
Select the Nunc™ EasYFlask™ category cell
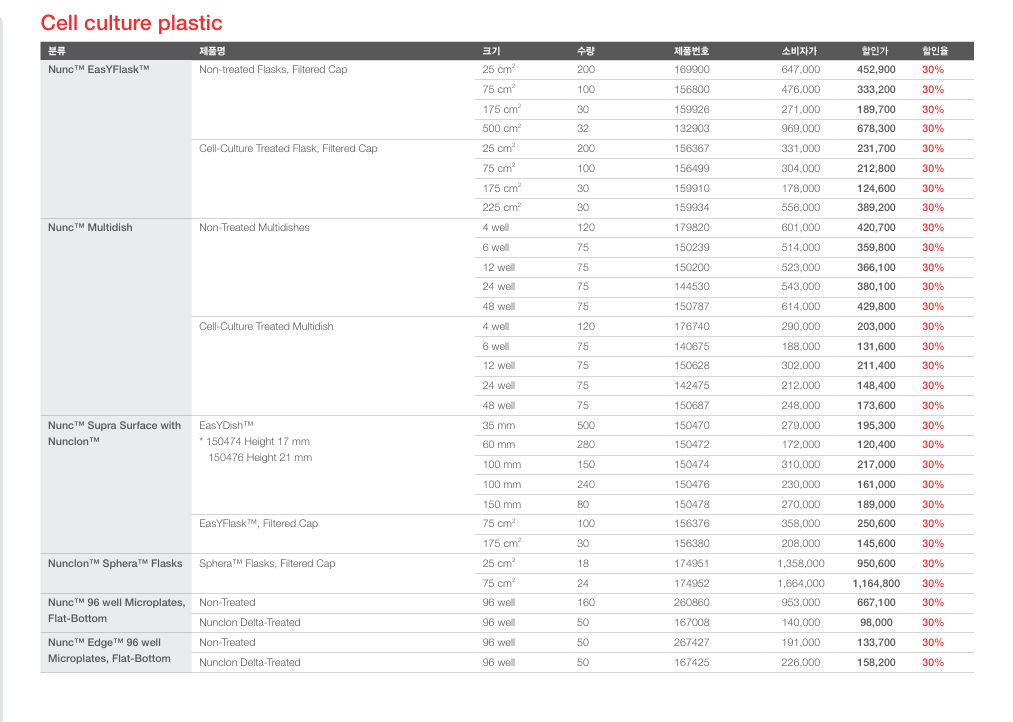tap(99, 70)
